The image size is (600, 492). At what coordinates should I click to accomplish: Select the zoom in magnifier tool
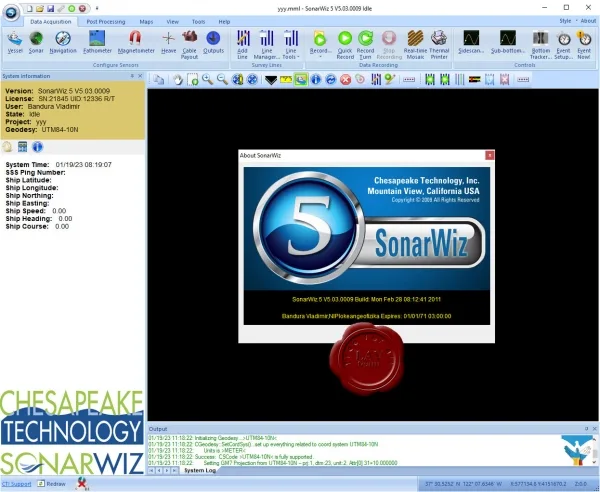click(207, 80)
